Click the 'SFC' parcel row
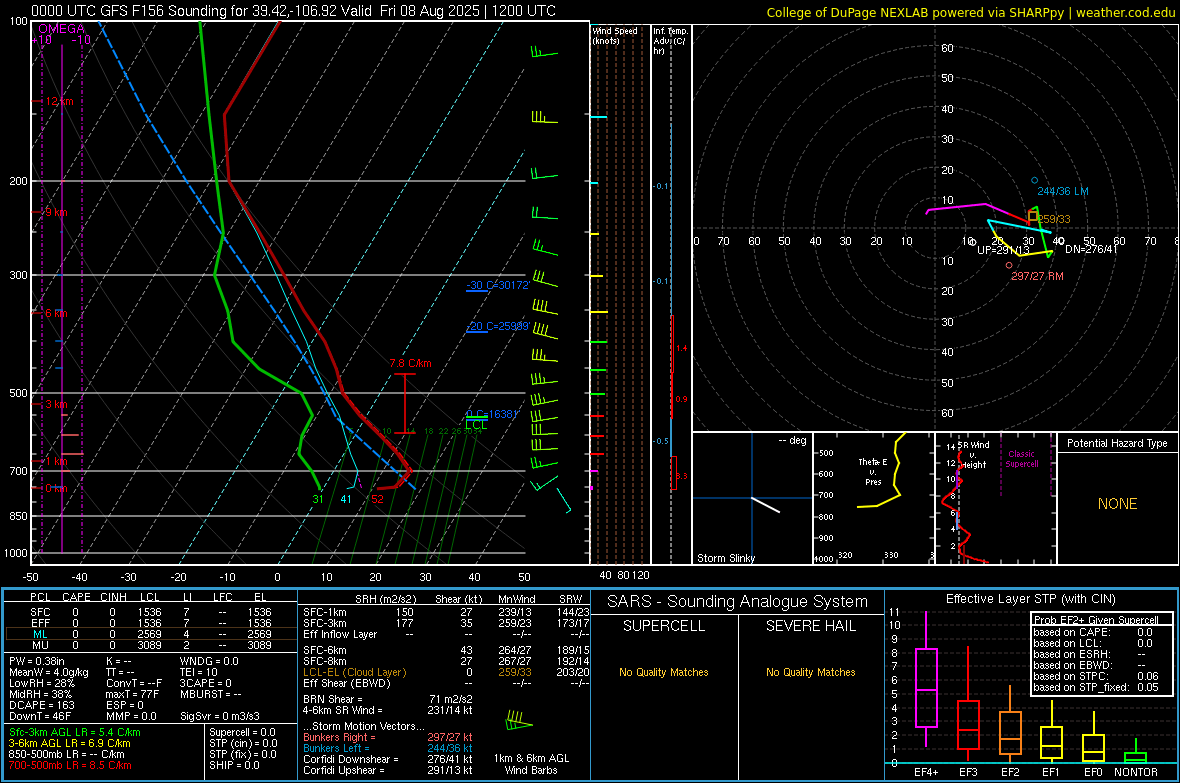The image size is (1180, 783). point(151,613)
